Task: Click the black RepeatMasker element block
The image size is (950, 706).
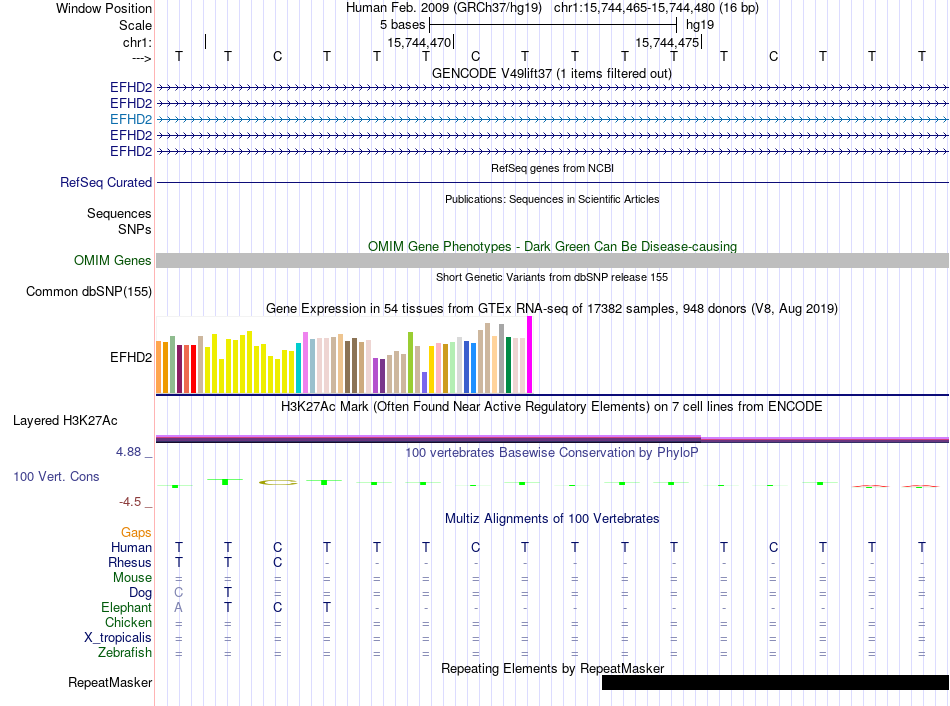Action: [775, 682]
